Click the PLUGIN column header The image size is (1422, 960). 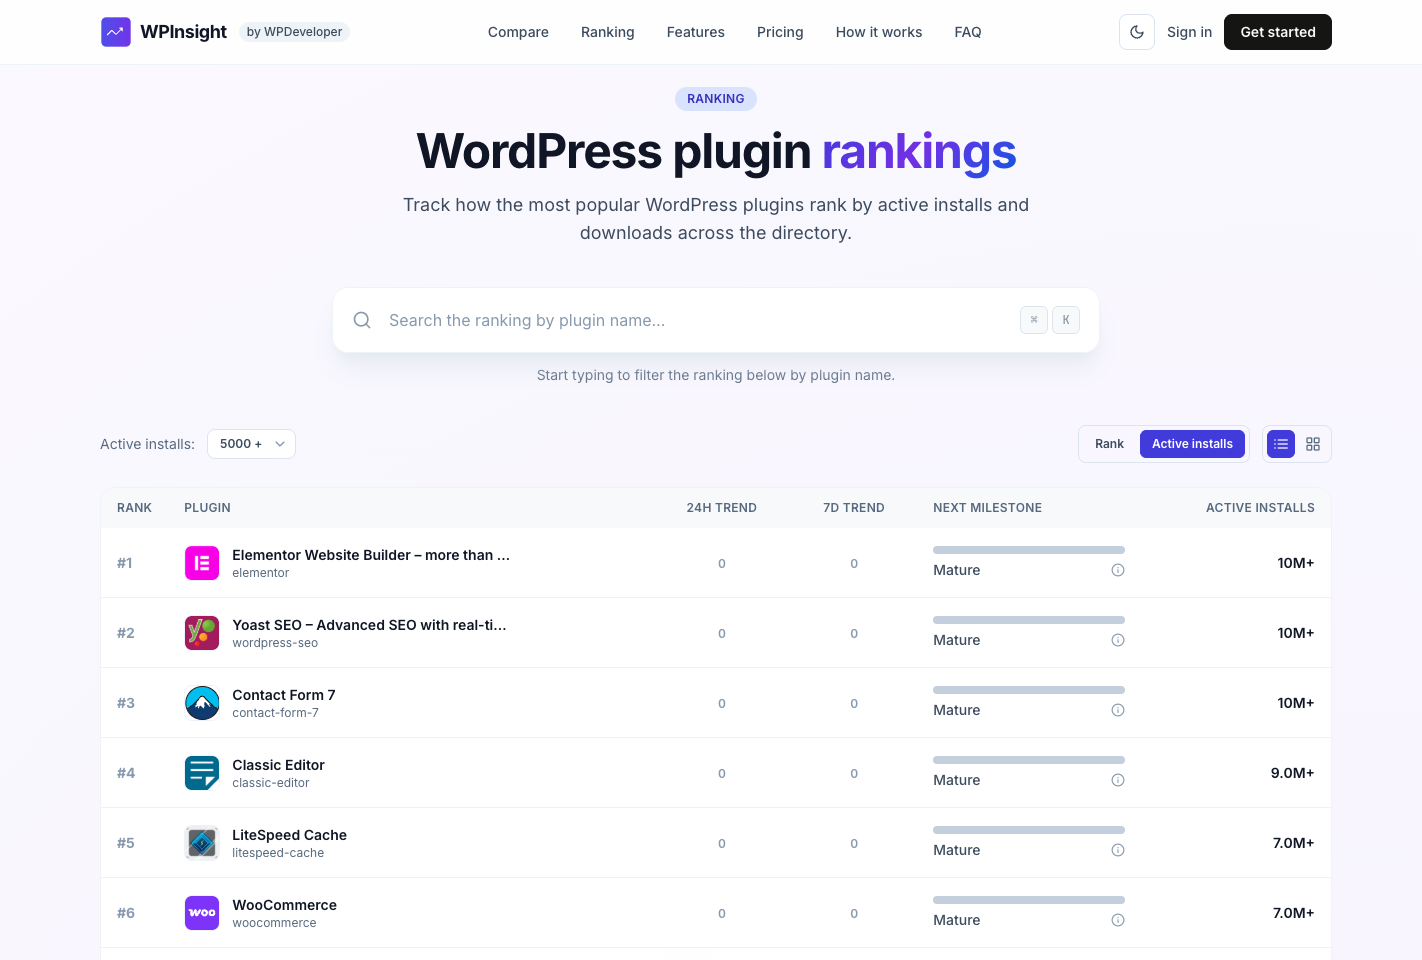click(207, 508)
